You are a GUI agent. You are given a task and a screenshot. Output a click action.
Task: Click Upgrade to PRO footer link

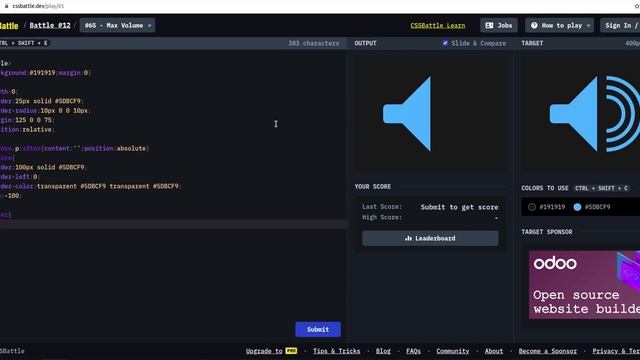coord(271,351)
